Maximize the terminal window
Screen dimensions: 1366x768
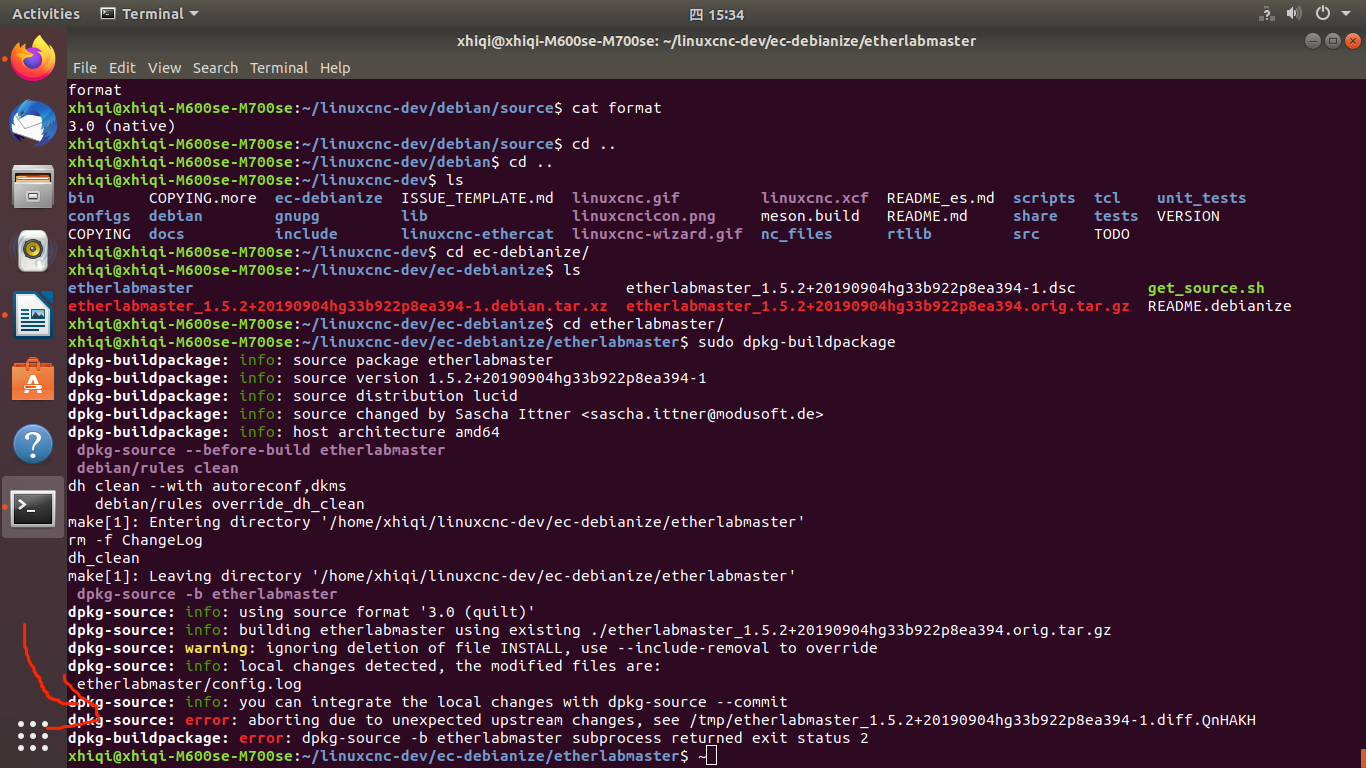(x=1332, y=41)
